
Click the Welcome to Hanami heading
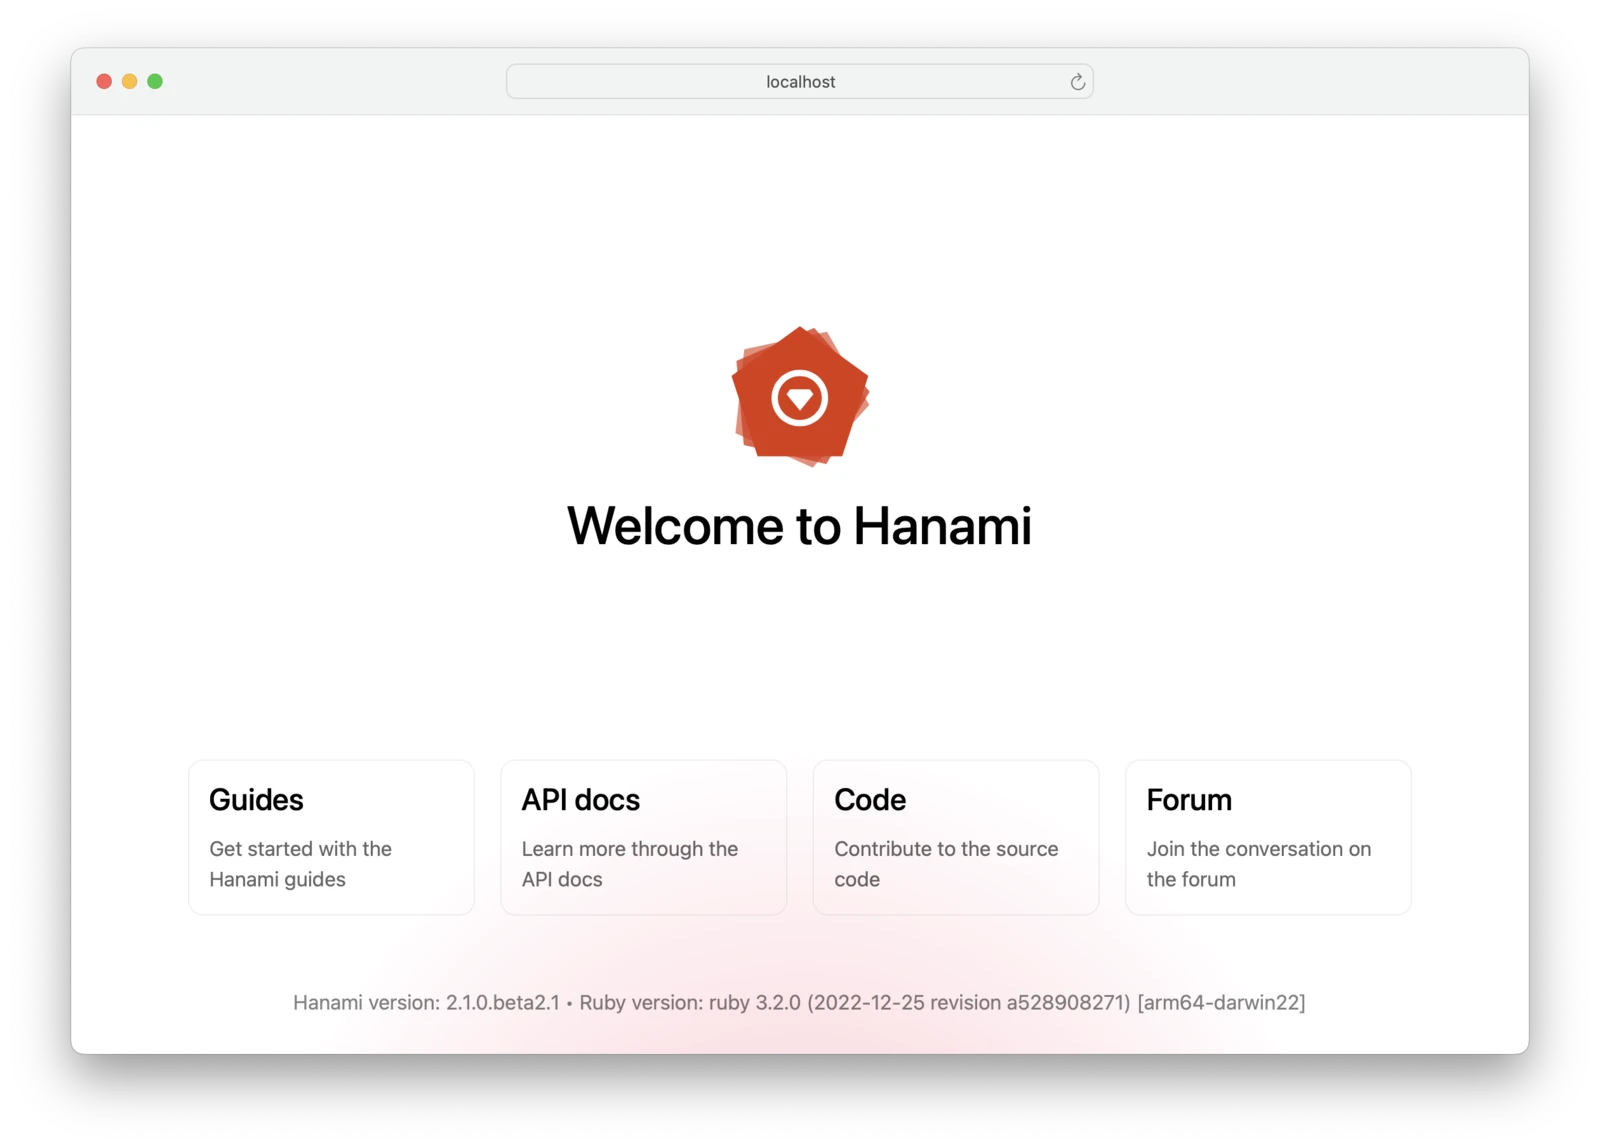pyautogui.click(x=800, y=526)
